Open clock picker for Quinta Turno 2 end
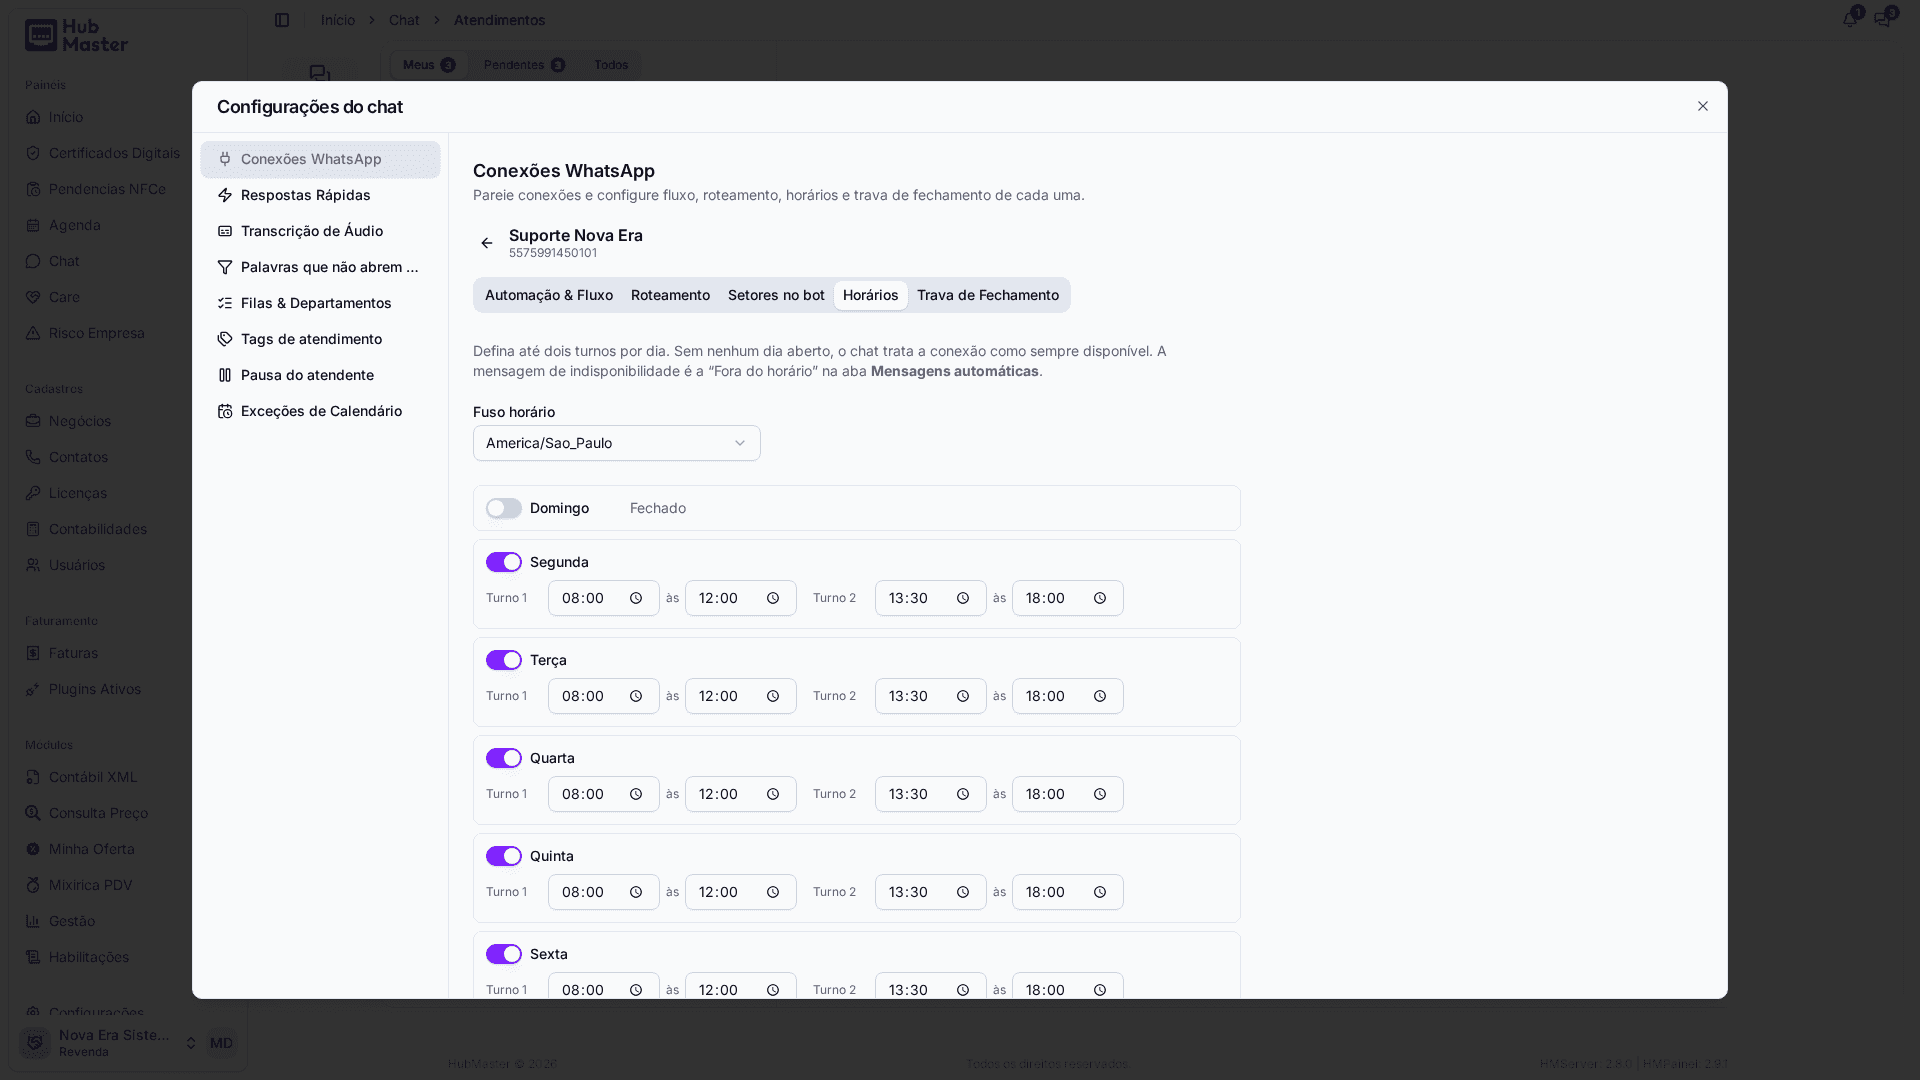Image resolution: width=1920 pixels, height=1080 pixels. (x=1100, y=892)
